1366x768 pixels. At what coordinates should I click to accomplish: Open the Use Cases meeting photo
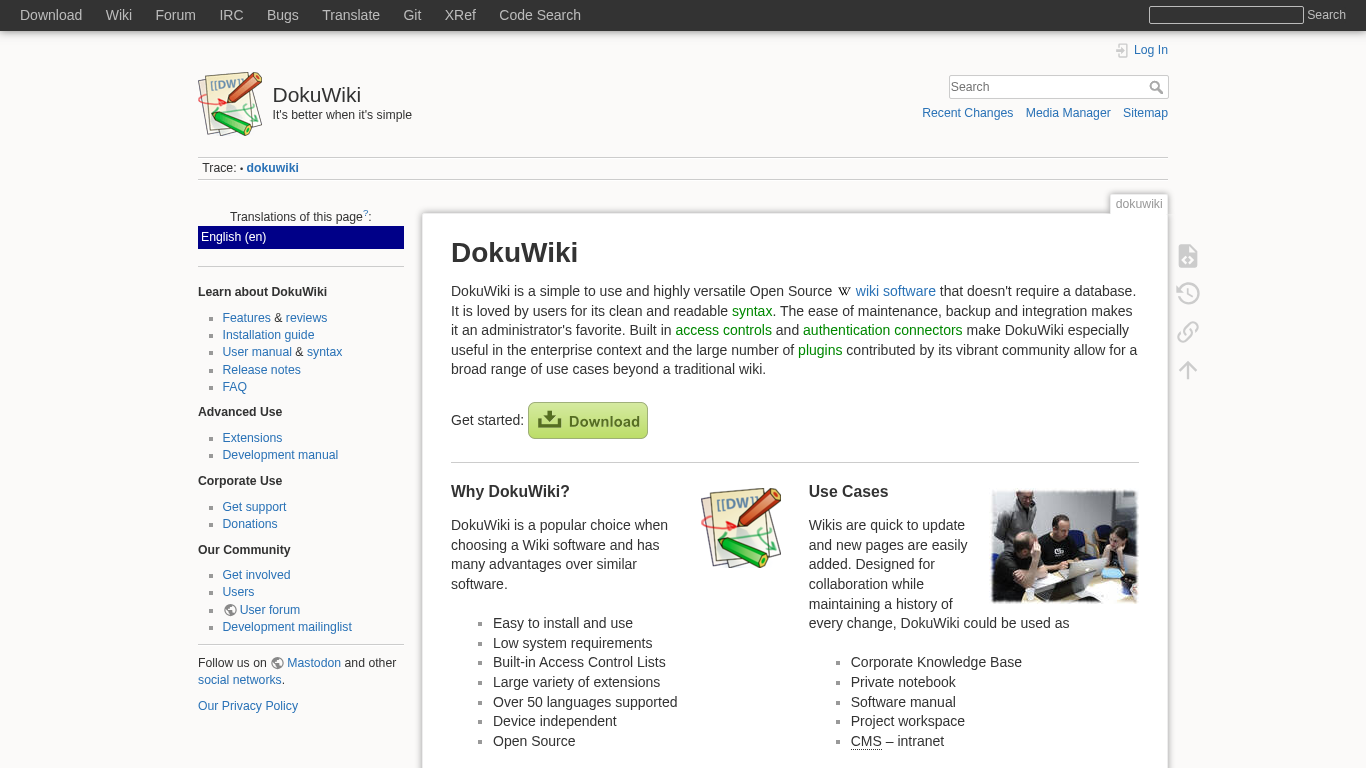click(1064, 546)
